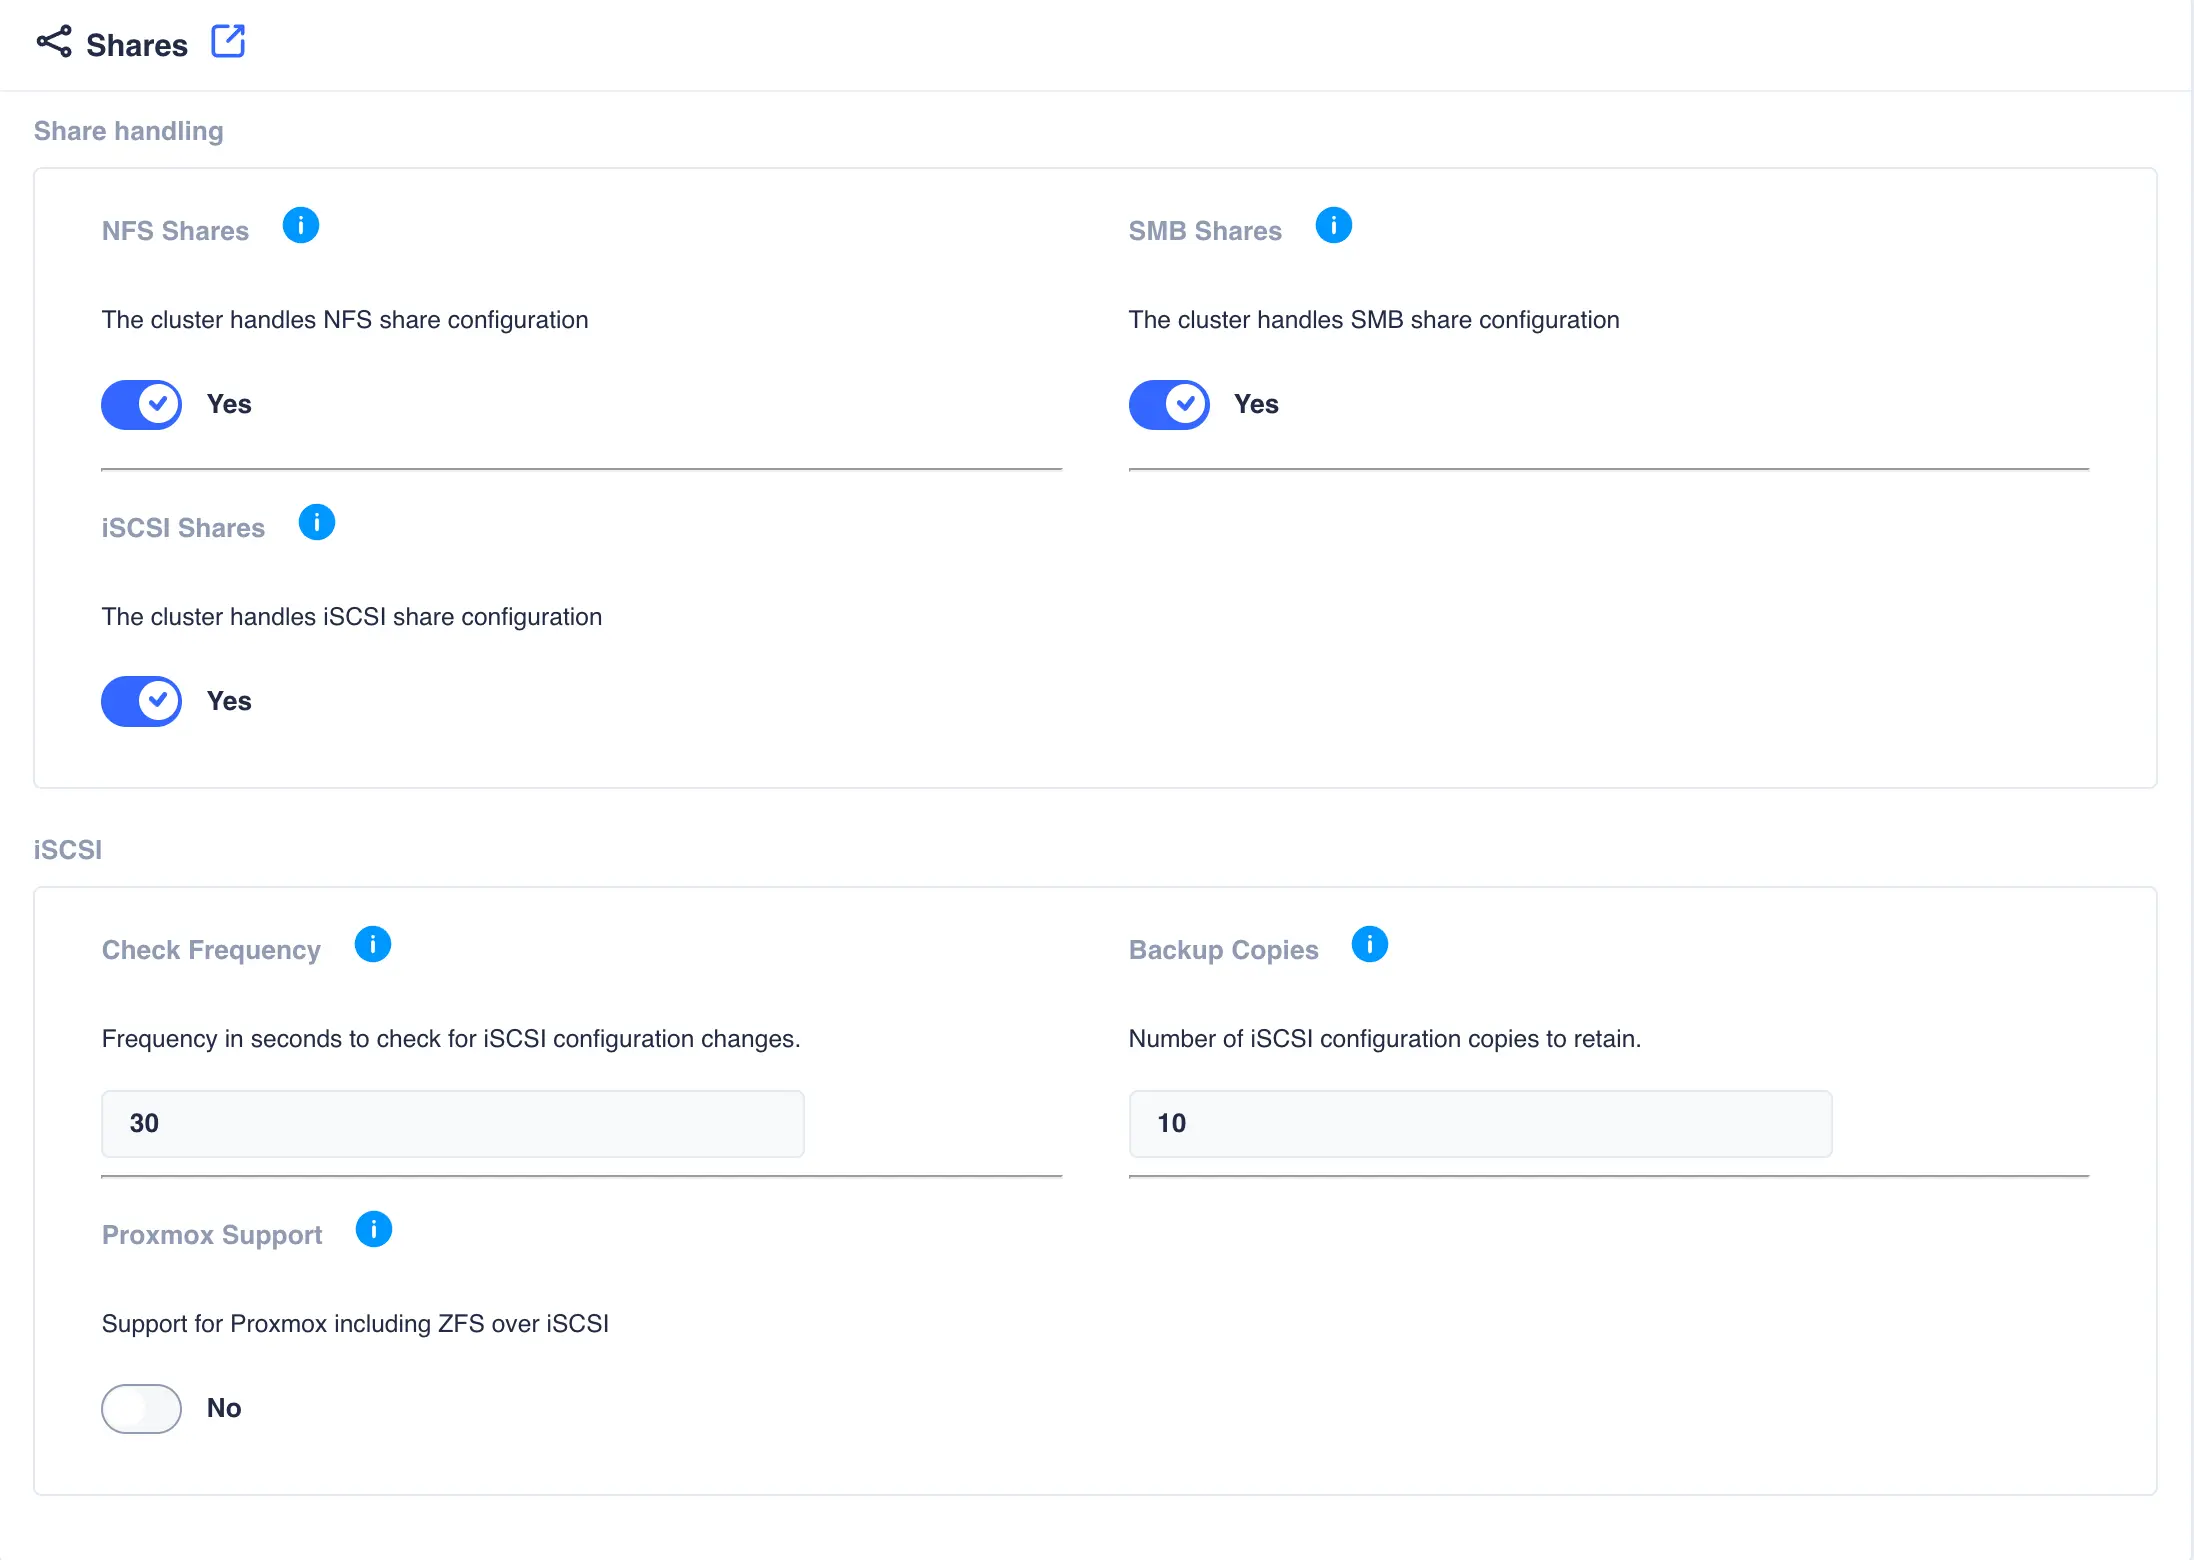
Task: Enable Proxmox Support toggle
Action: point(141,1408)
